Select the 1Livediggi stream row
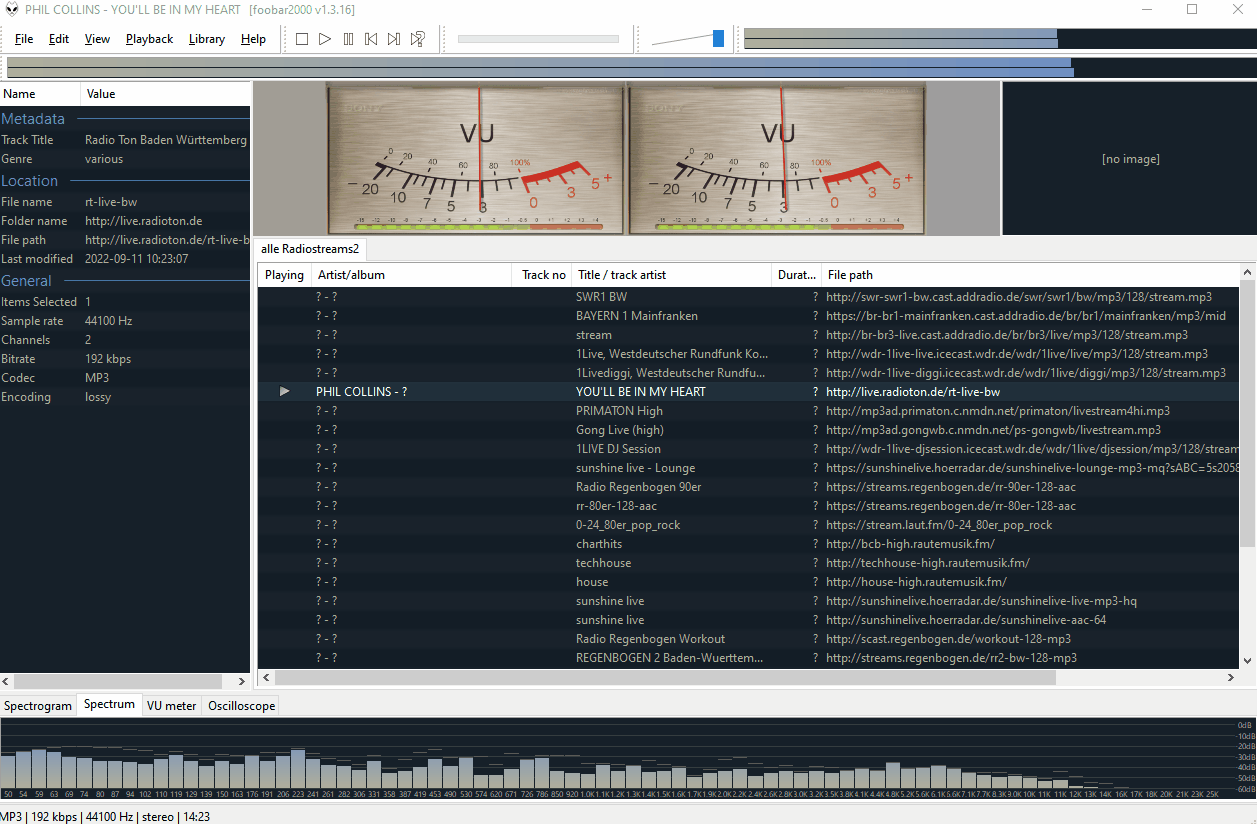The height and width of the screenshot is (824, 1257). click(x=748, y=373)
